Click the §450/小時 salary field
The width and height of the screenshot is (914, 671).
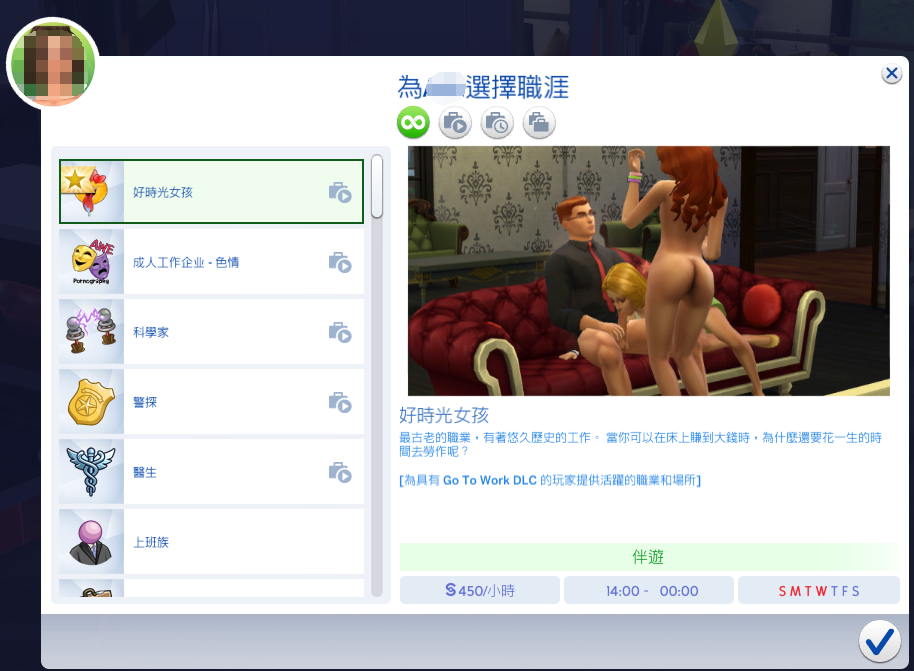(480, 591)
